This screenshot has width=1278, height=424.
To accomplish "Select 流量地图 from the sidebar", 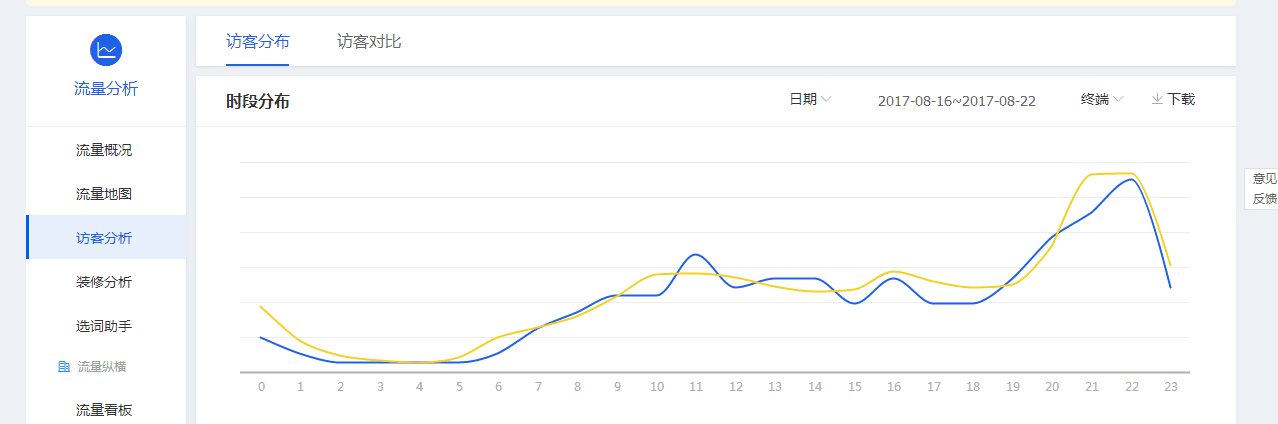I will coord(104,194).
